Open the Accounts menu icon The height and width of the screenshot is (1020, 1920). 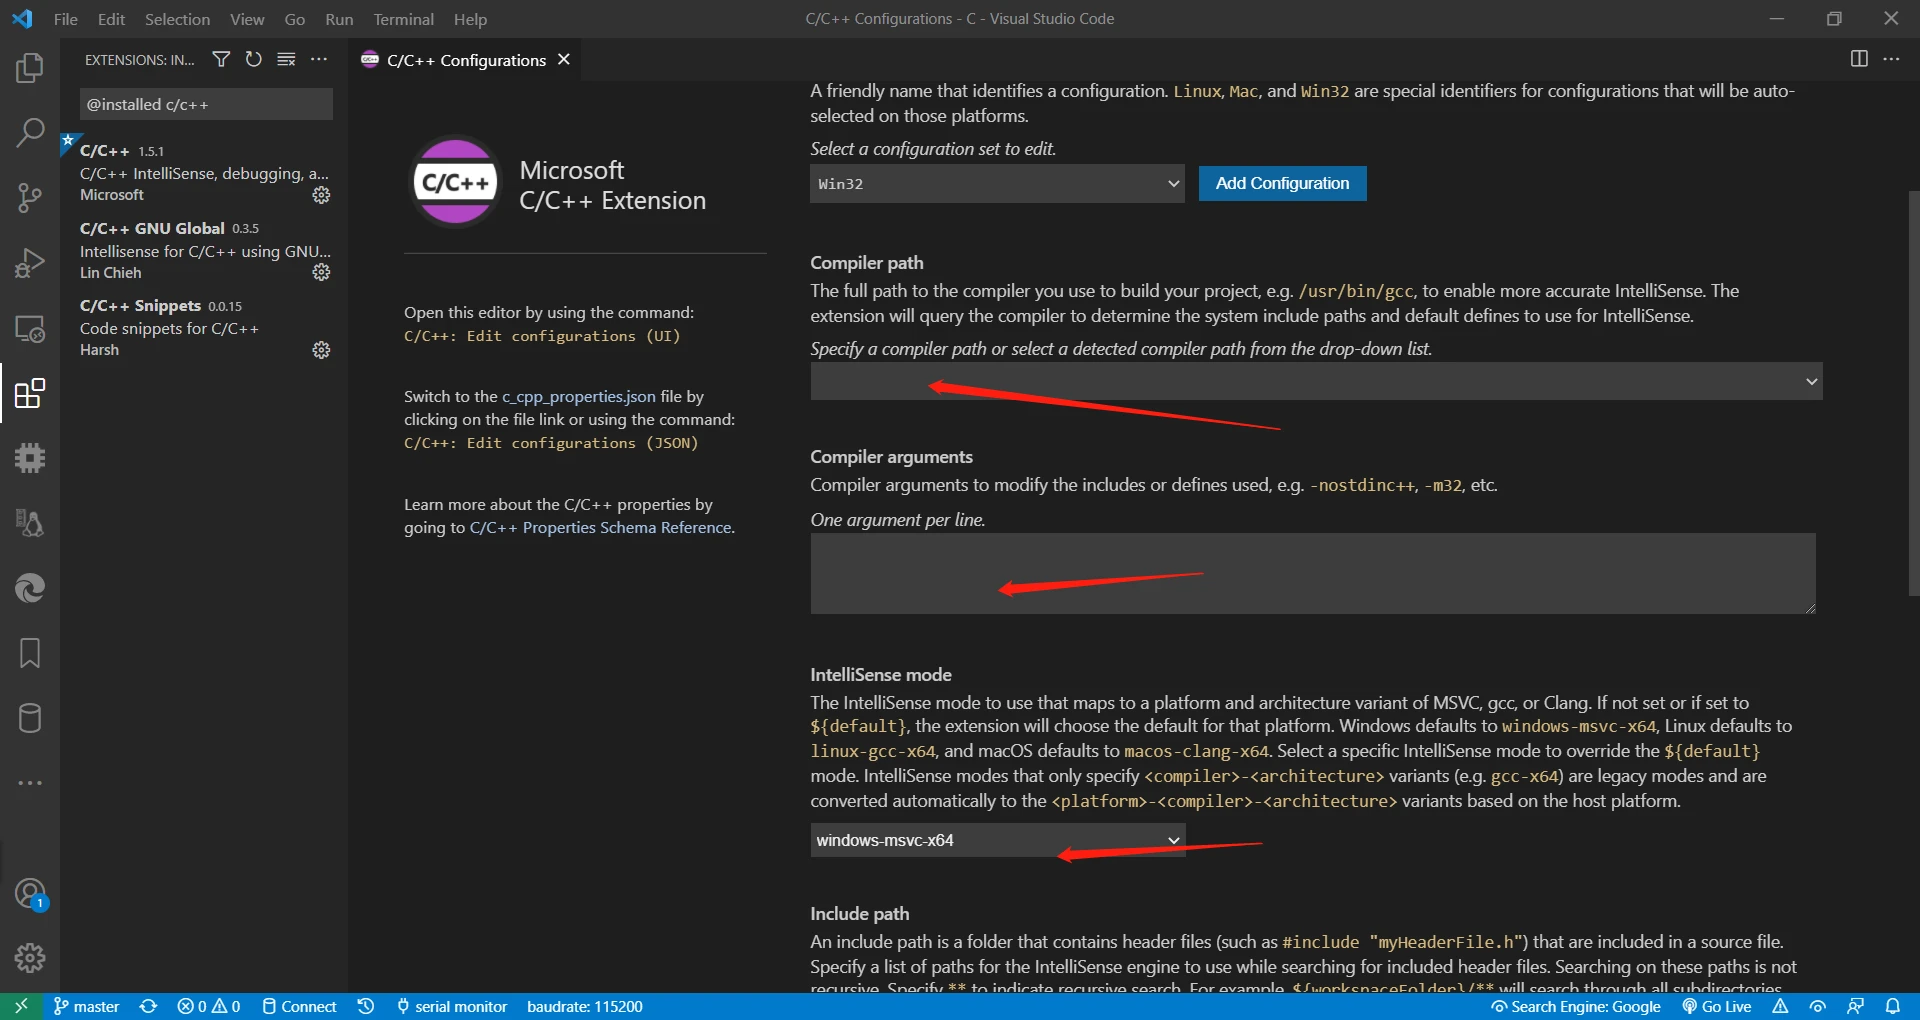pos(30,893)
